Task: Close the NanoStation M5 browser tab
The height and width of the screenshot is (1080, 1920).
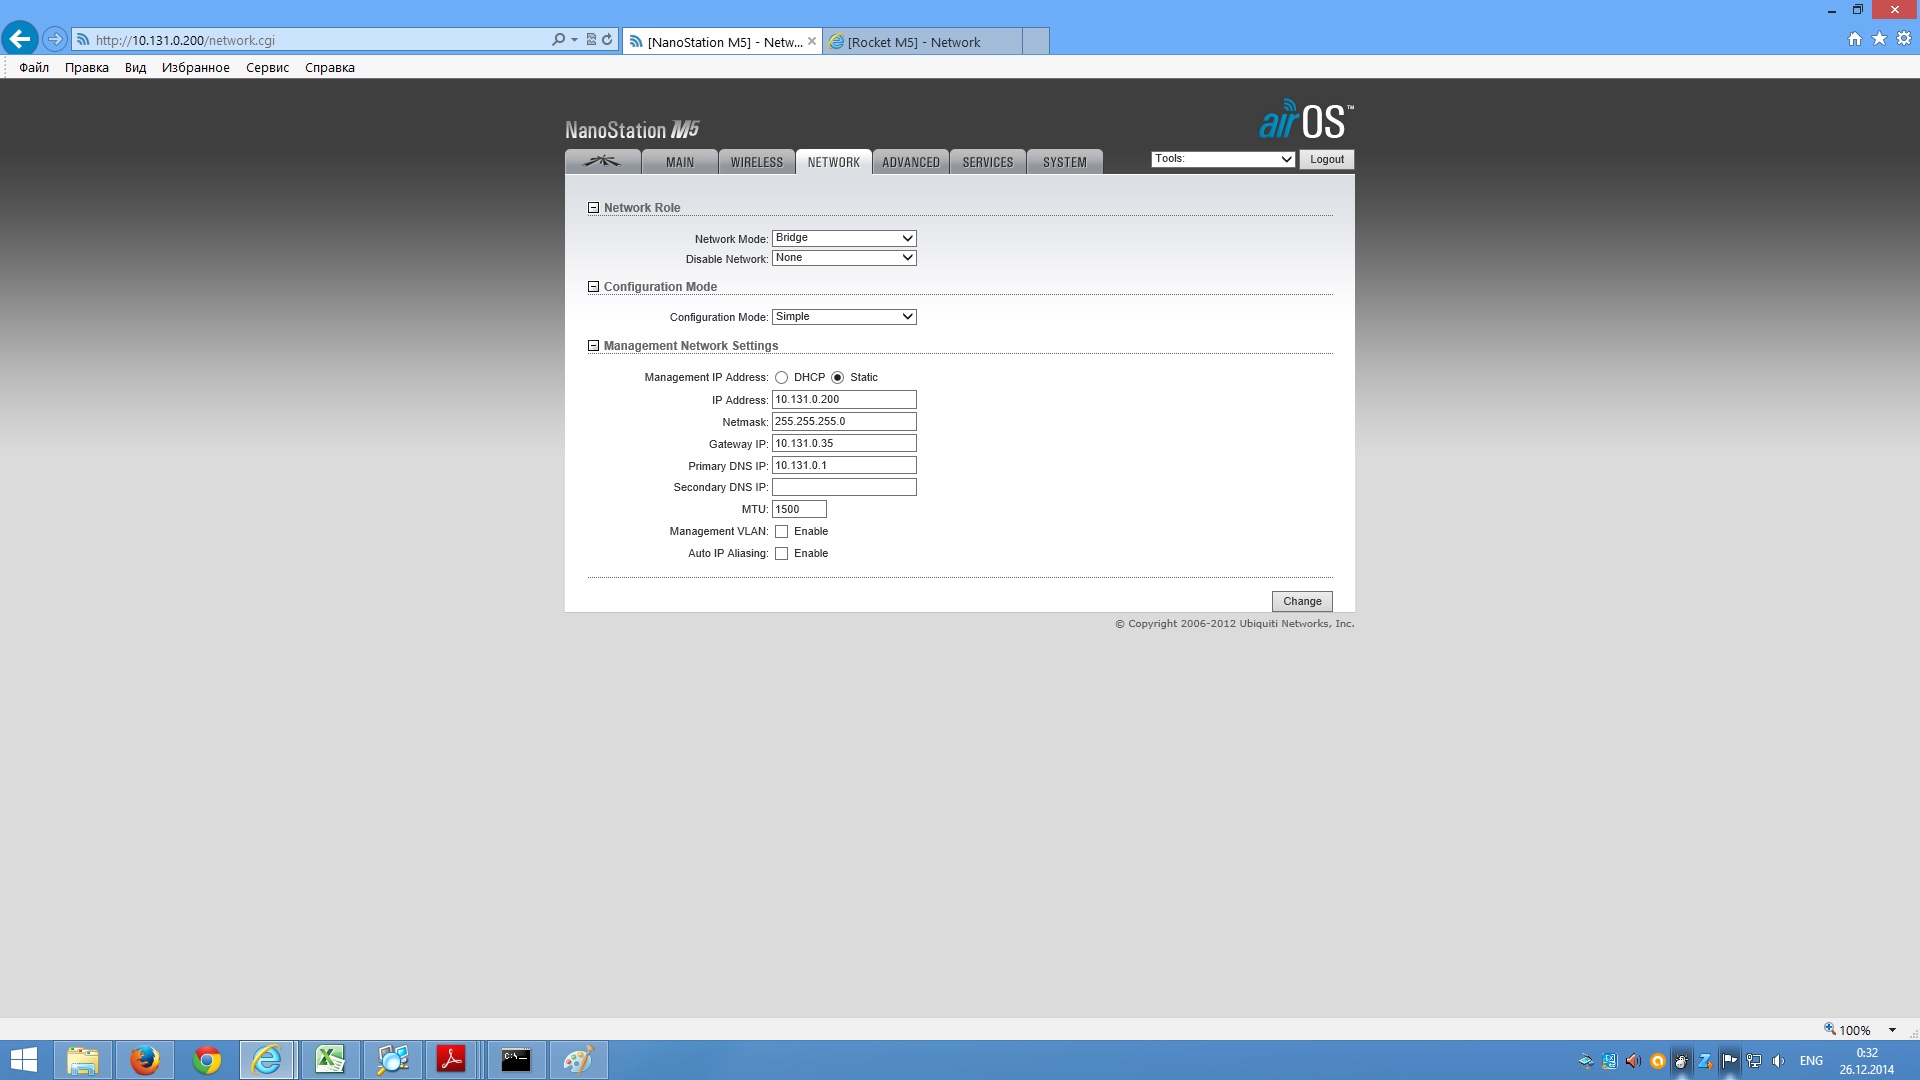Action: pos(812,41)
